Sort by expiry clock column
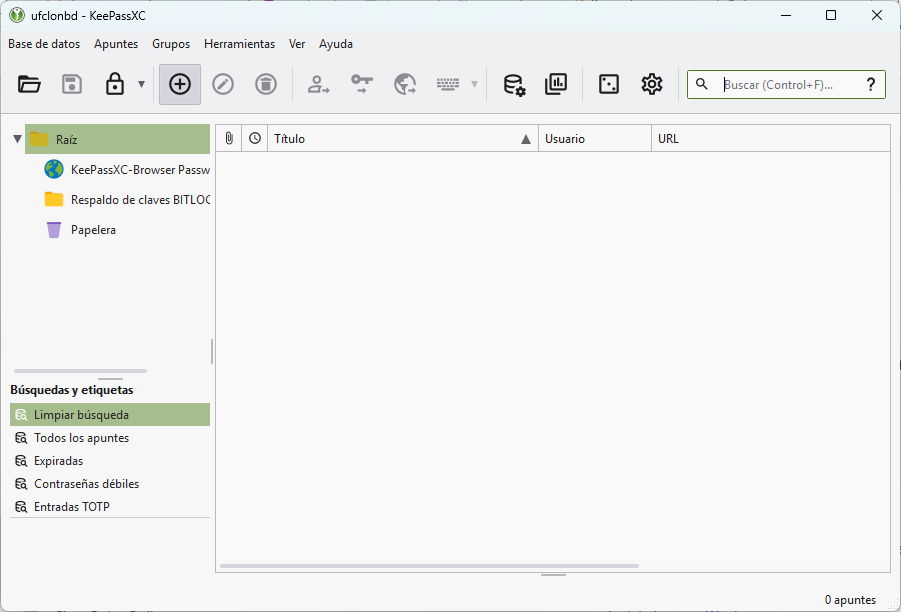Screen dimensions: 901x612 [255, 138]
